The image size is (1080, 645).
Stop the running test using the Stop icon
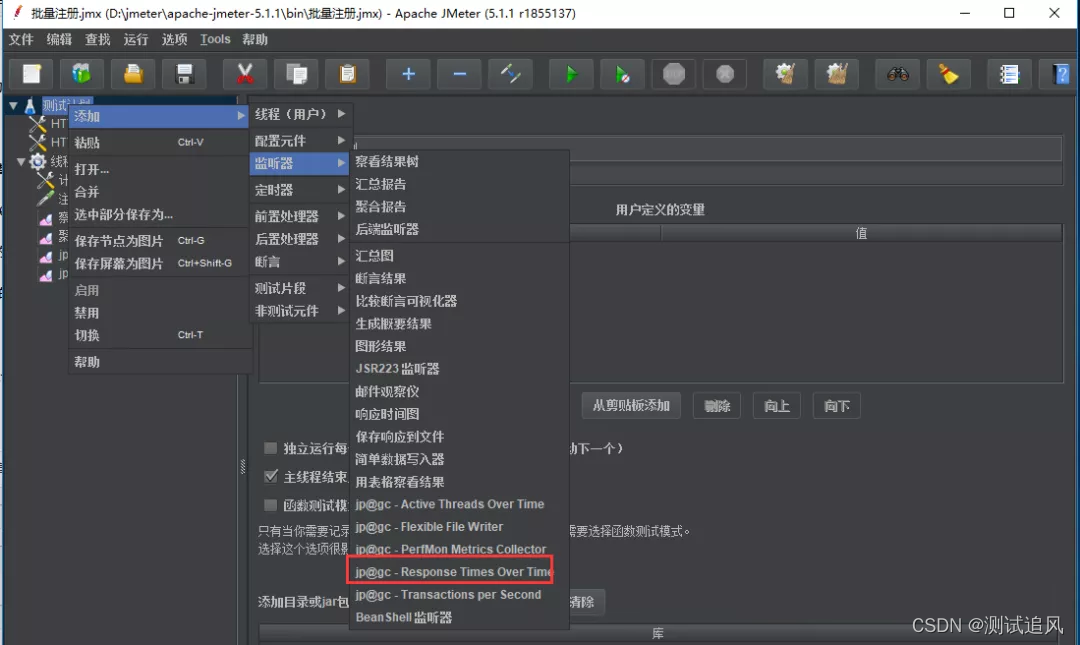pos(673,73)
